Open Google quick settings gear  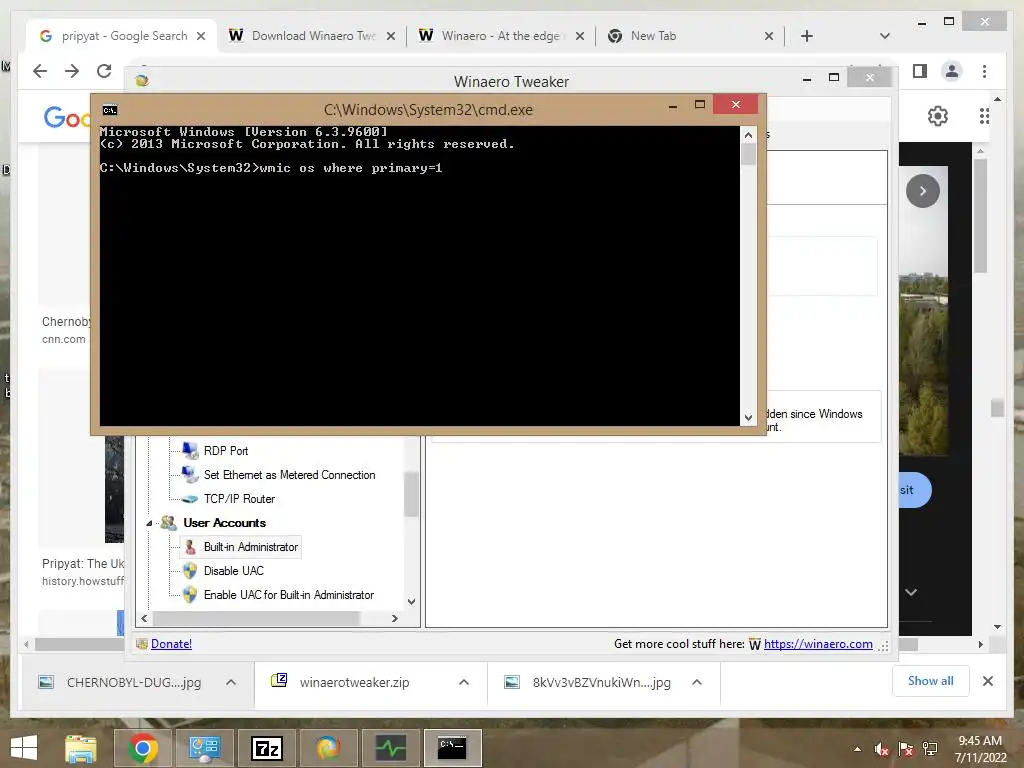(938, 116)
